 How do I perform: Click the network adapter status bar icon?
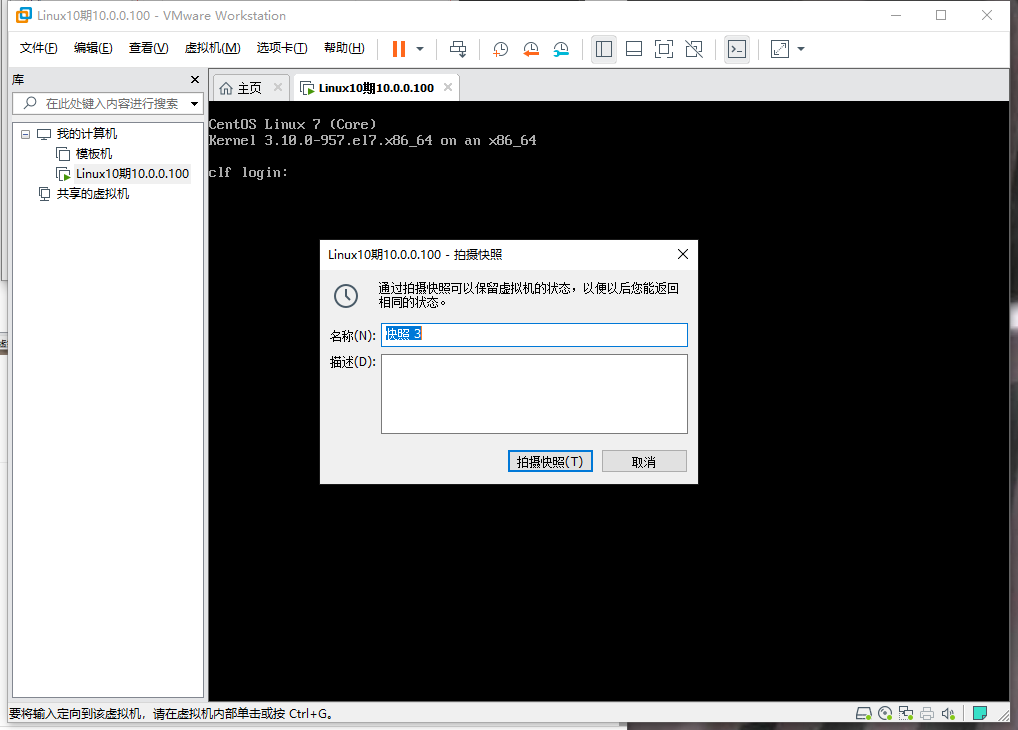pyautogui.click(x=906, y=714)
